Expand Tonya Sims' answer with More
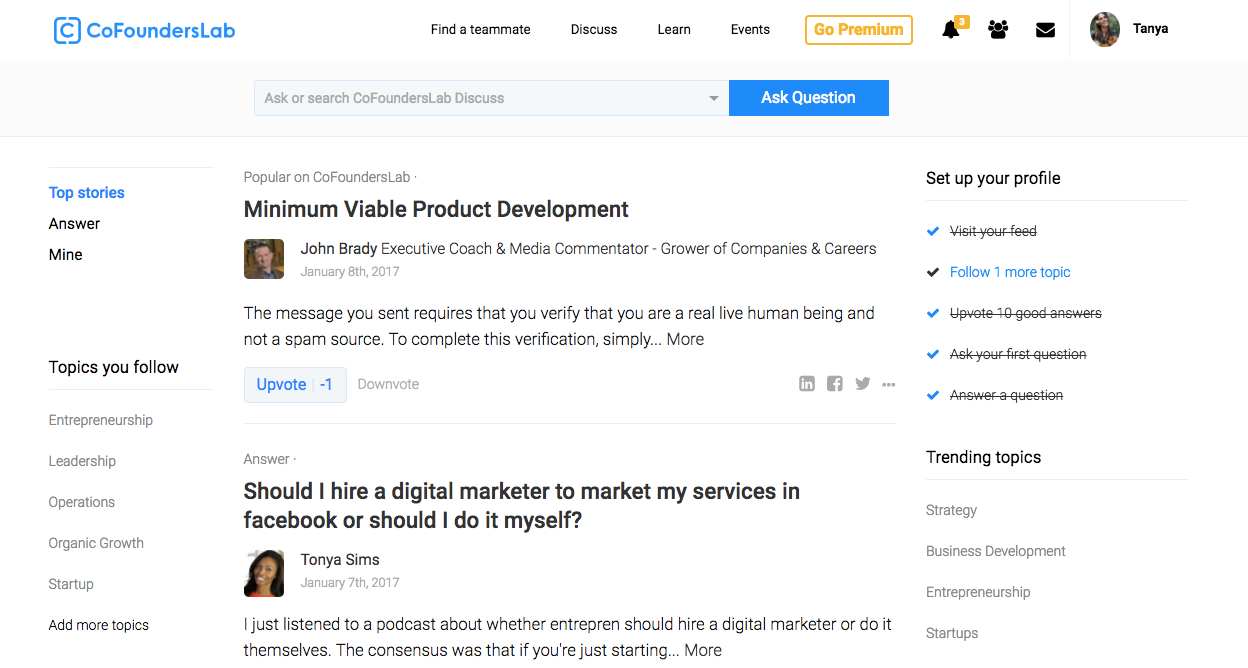 (x=703, y=650)
